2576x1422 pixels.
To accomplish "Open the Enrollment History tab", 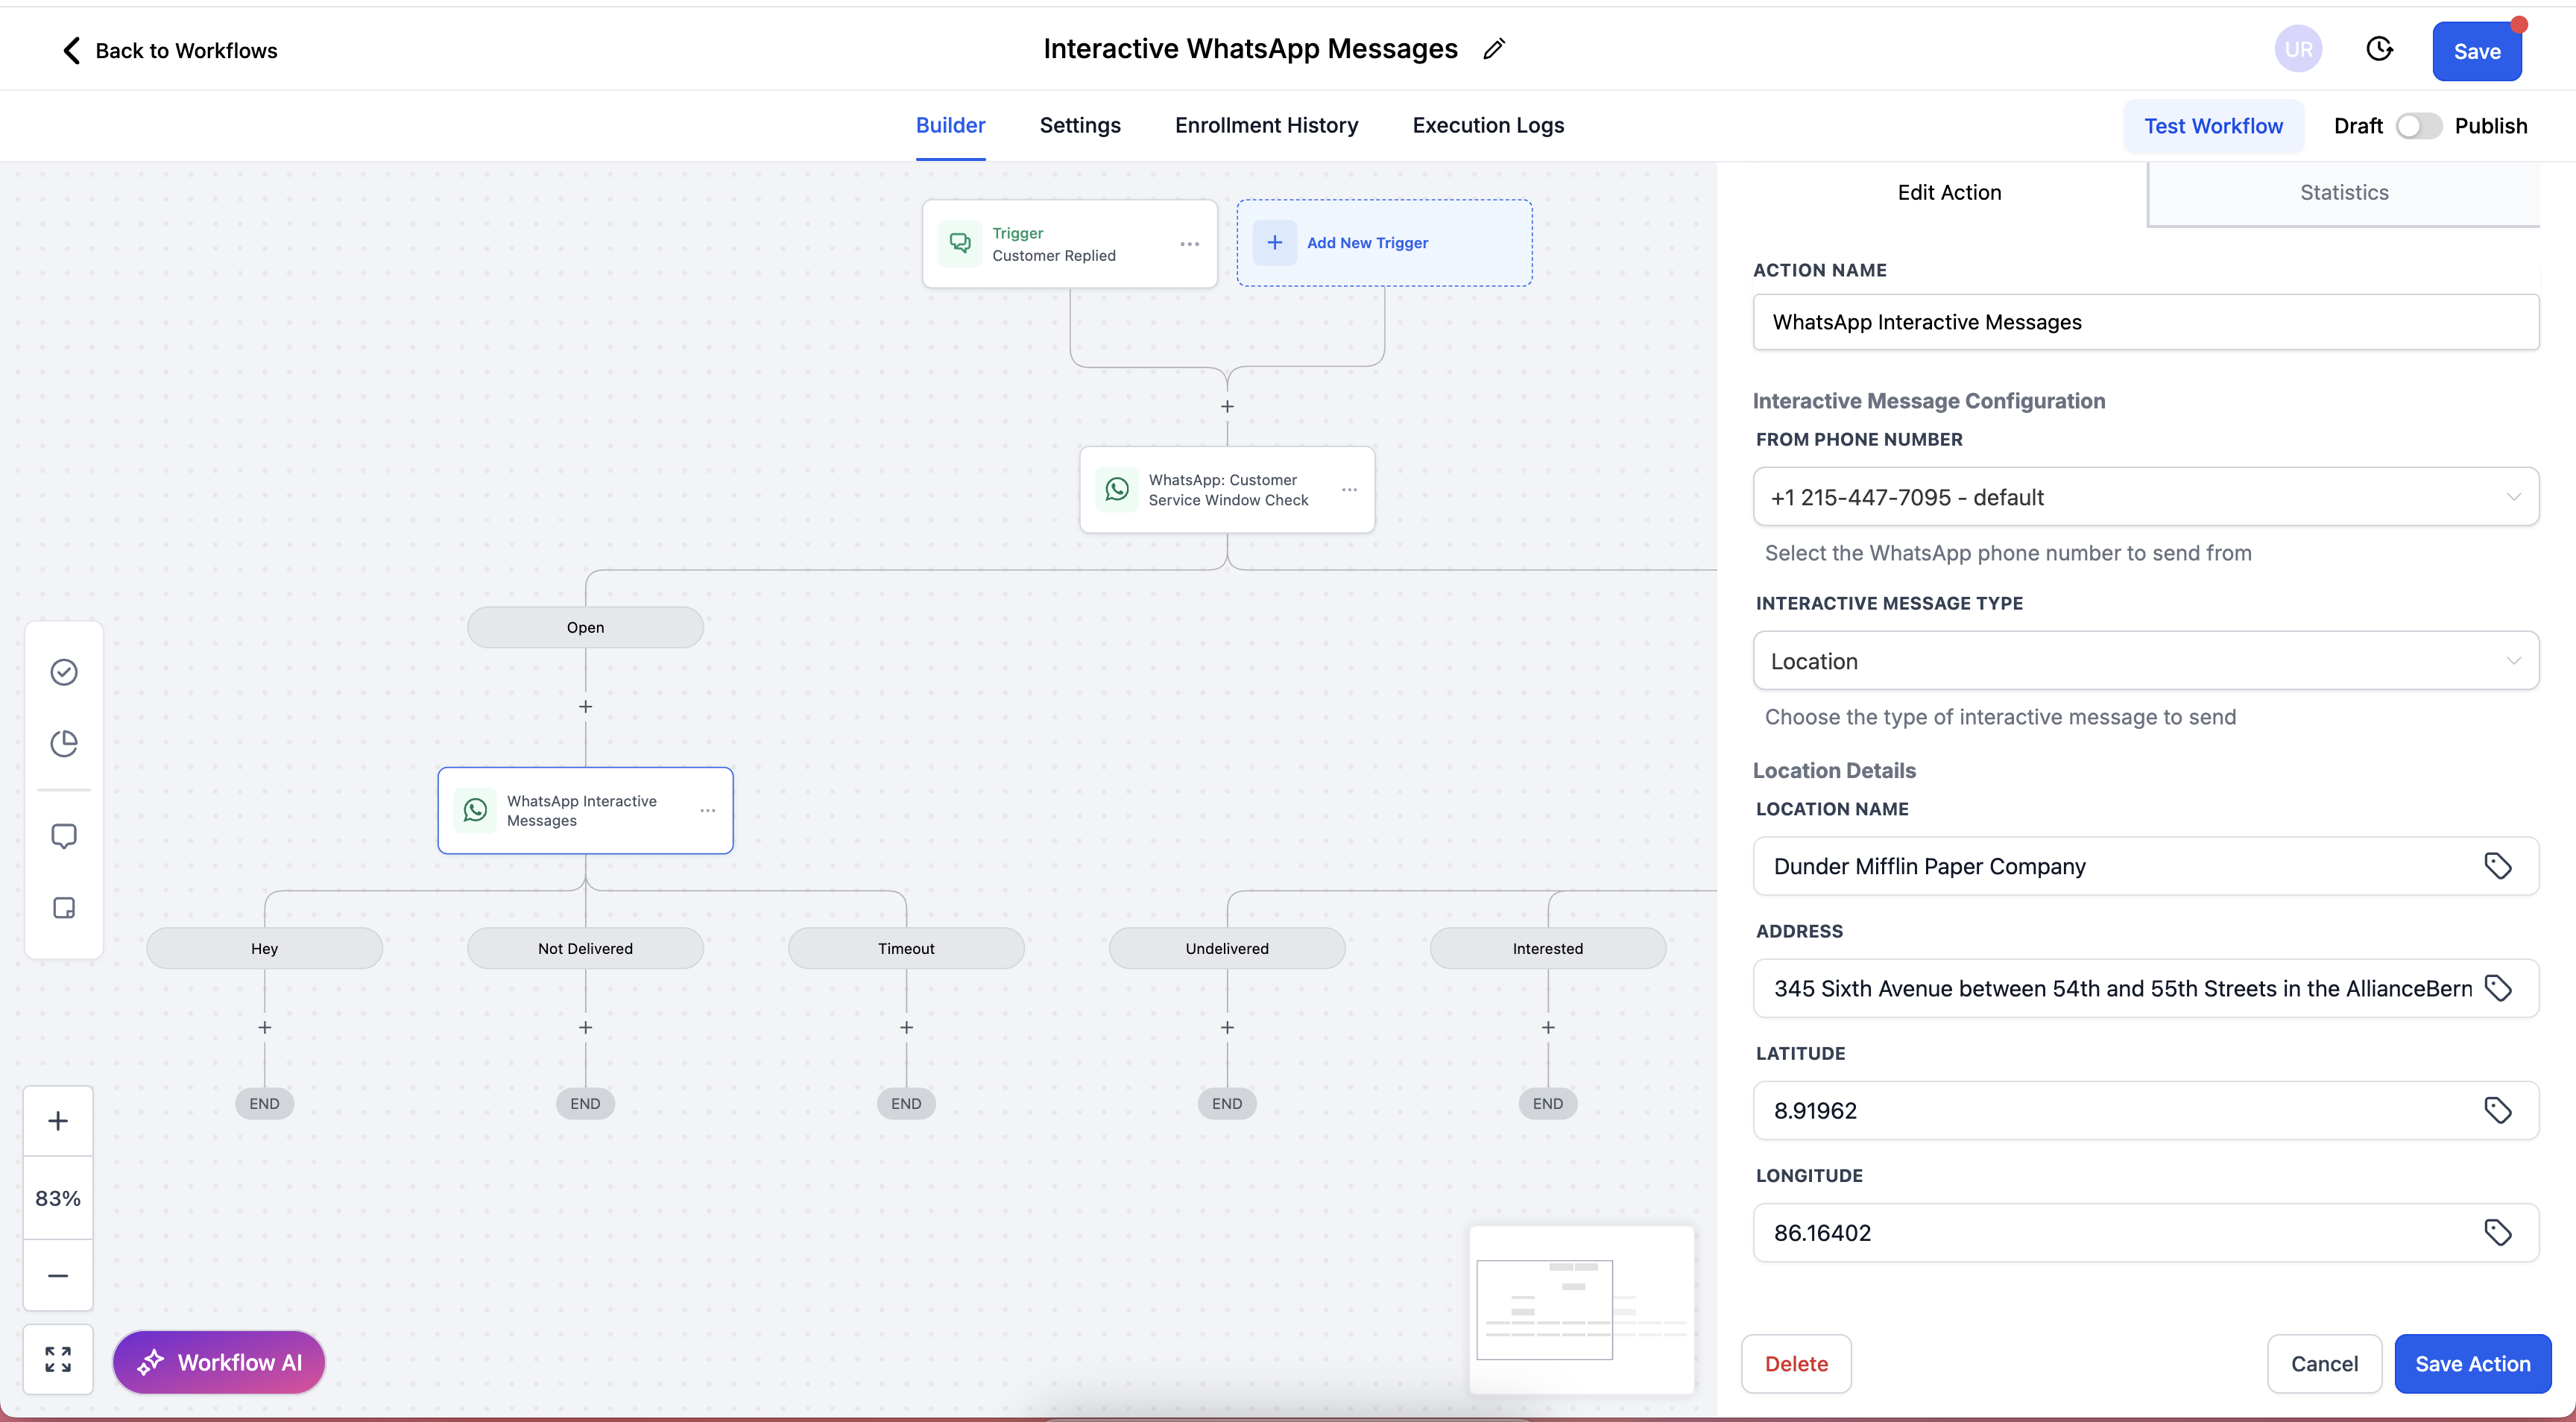I will (x=1266, y=126).
